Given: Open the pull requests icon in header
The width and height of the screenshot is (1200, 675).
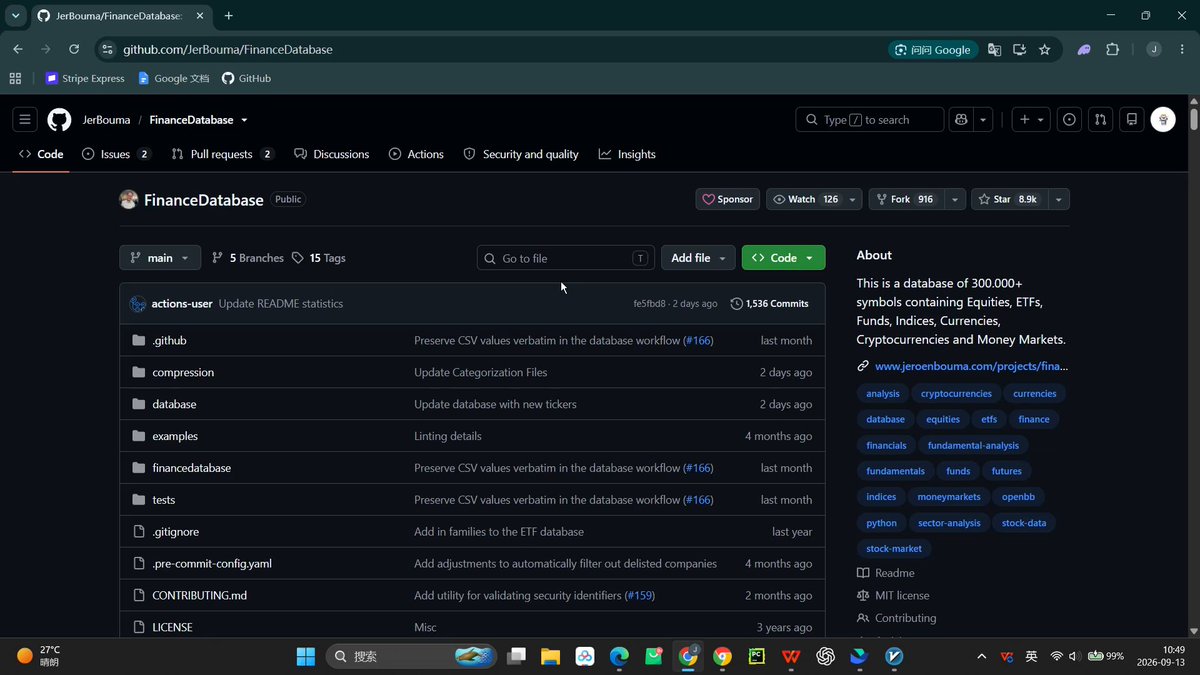Looking at the screenshot, I should 1100,120.
